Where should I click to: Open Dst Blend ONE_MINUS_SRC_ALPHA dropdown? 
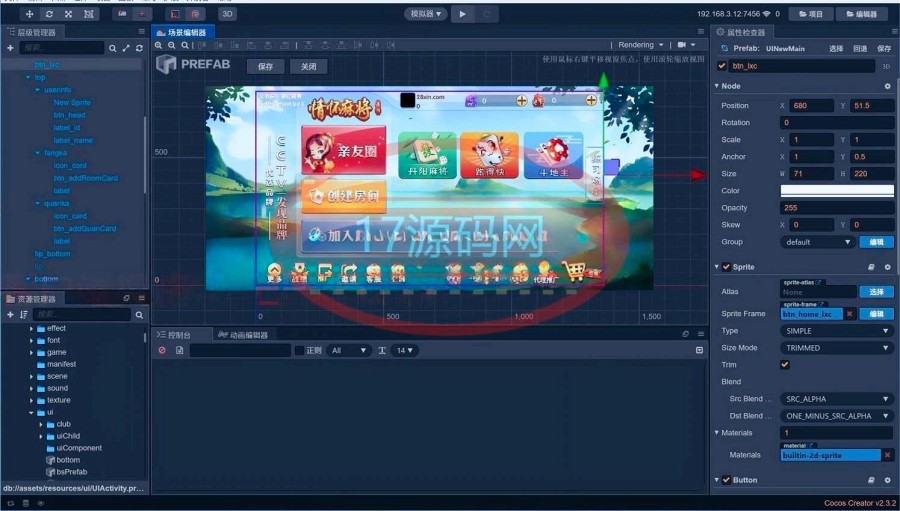(837, 416)
